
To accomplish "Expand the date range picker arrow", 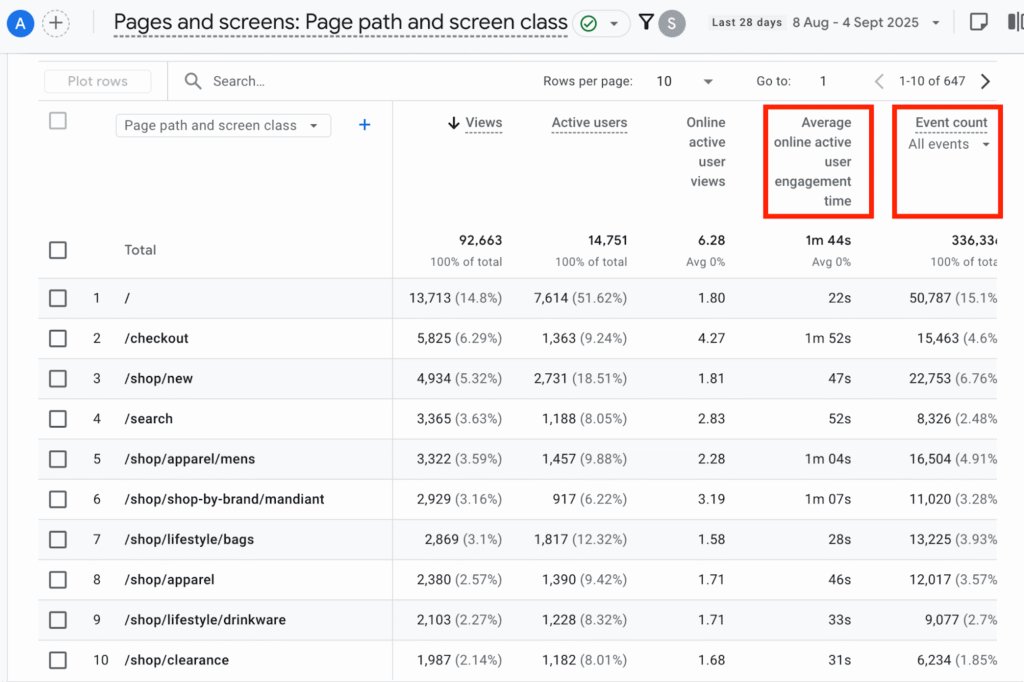I will 936,23.
